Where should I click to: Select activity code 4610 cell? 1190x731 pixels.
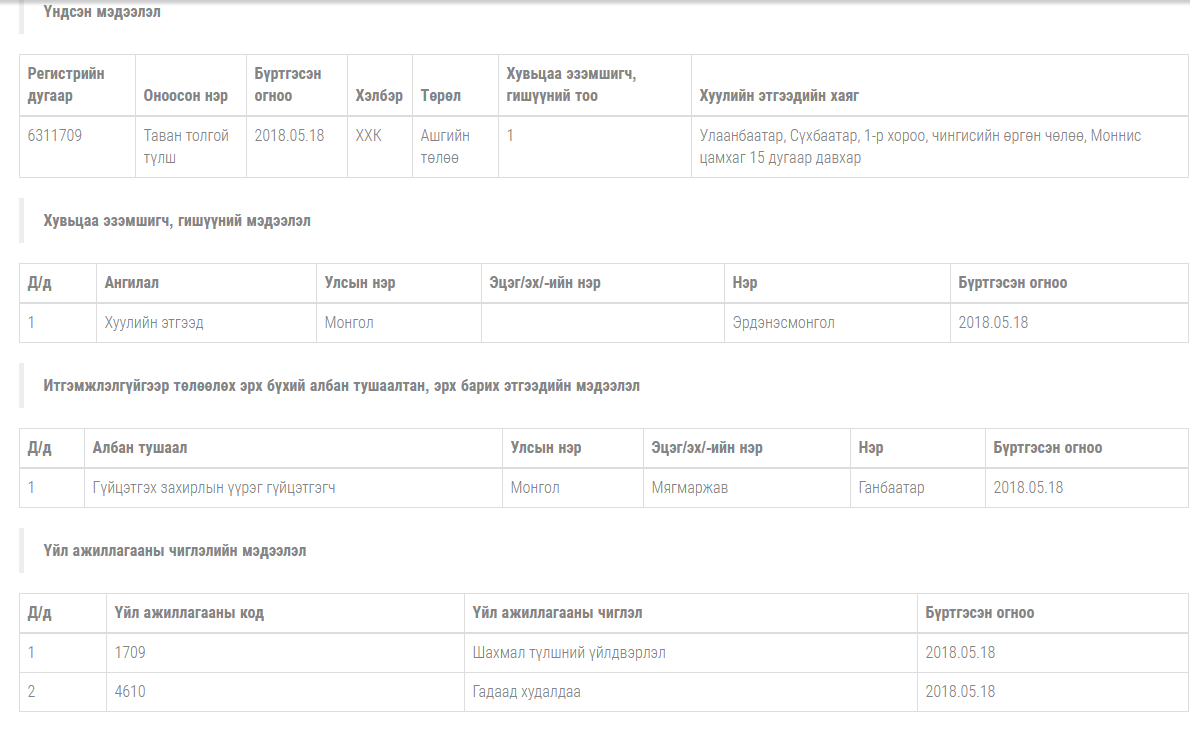[130, 692]
